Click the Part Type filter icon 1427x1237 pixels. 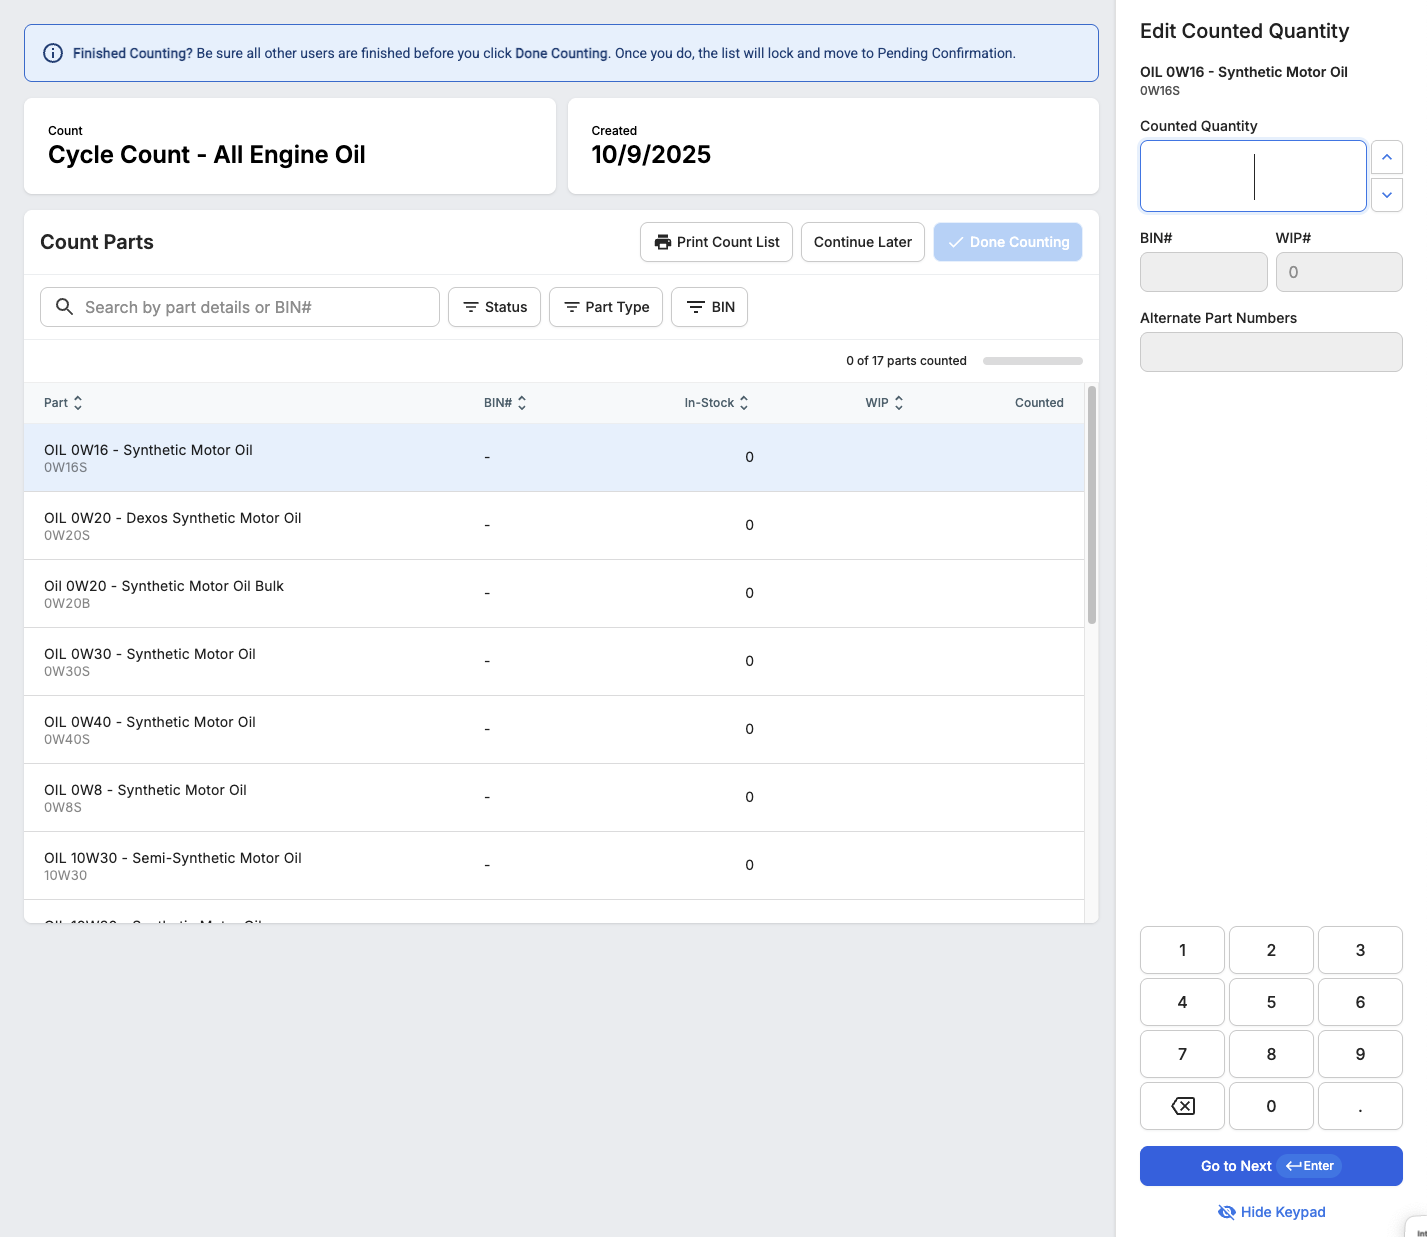coord(572,307)
